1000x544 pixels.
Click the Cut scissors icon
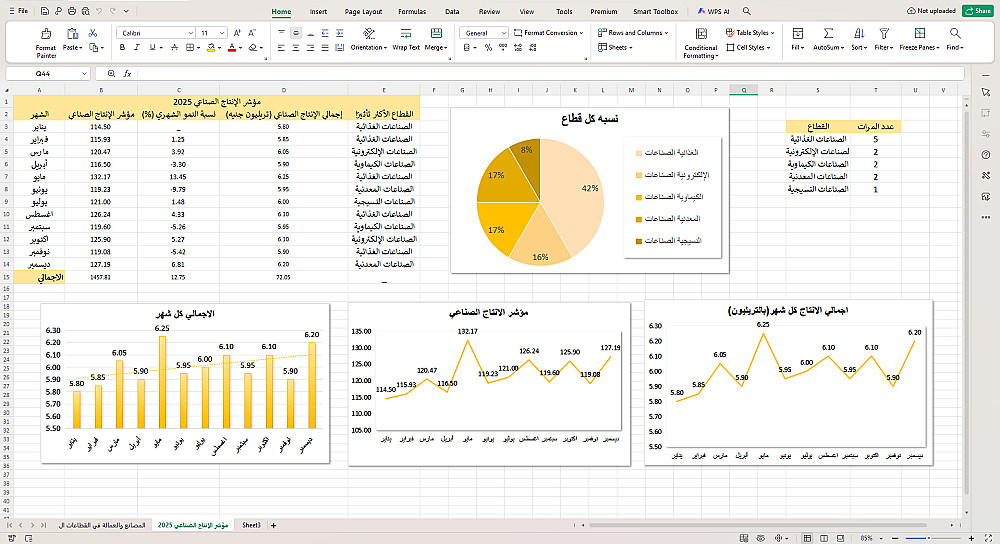pos(93,32)
